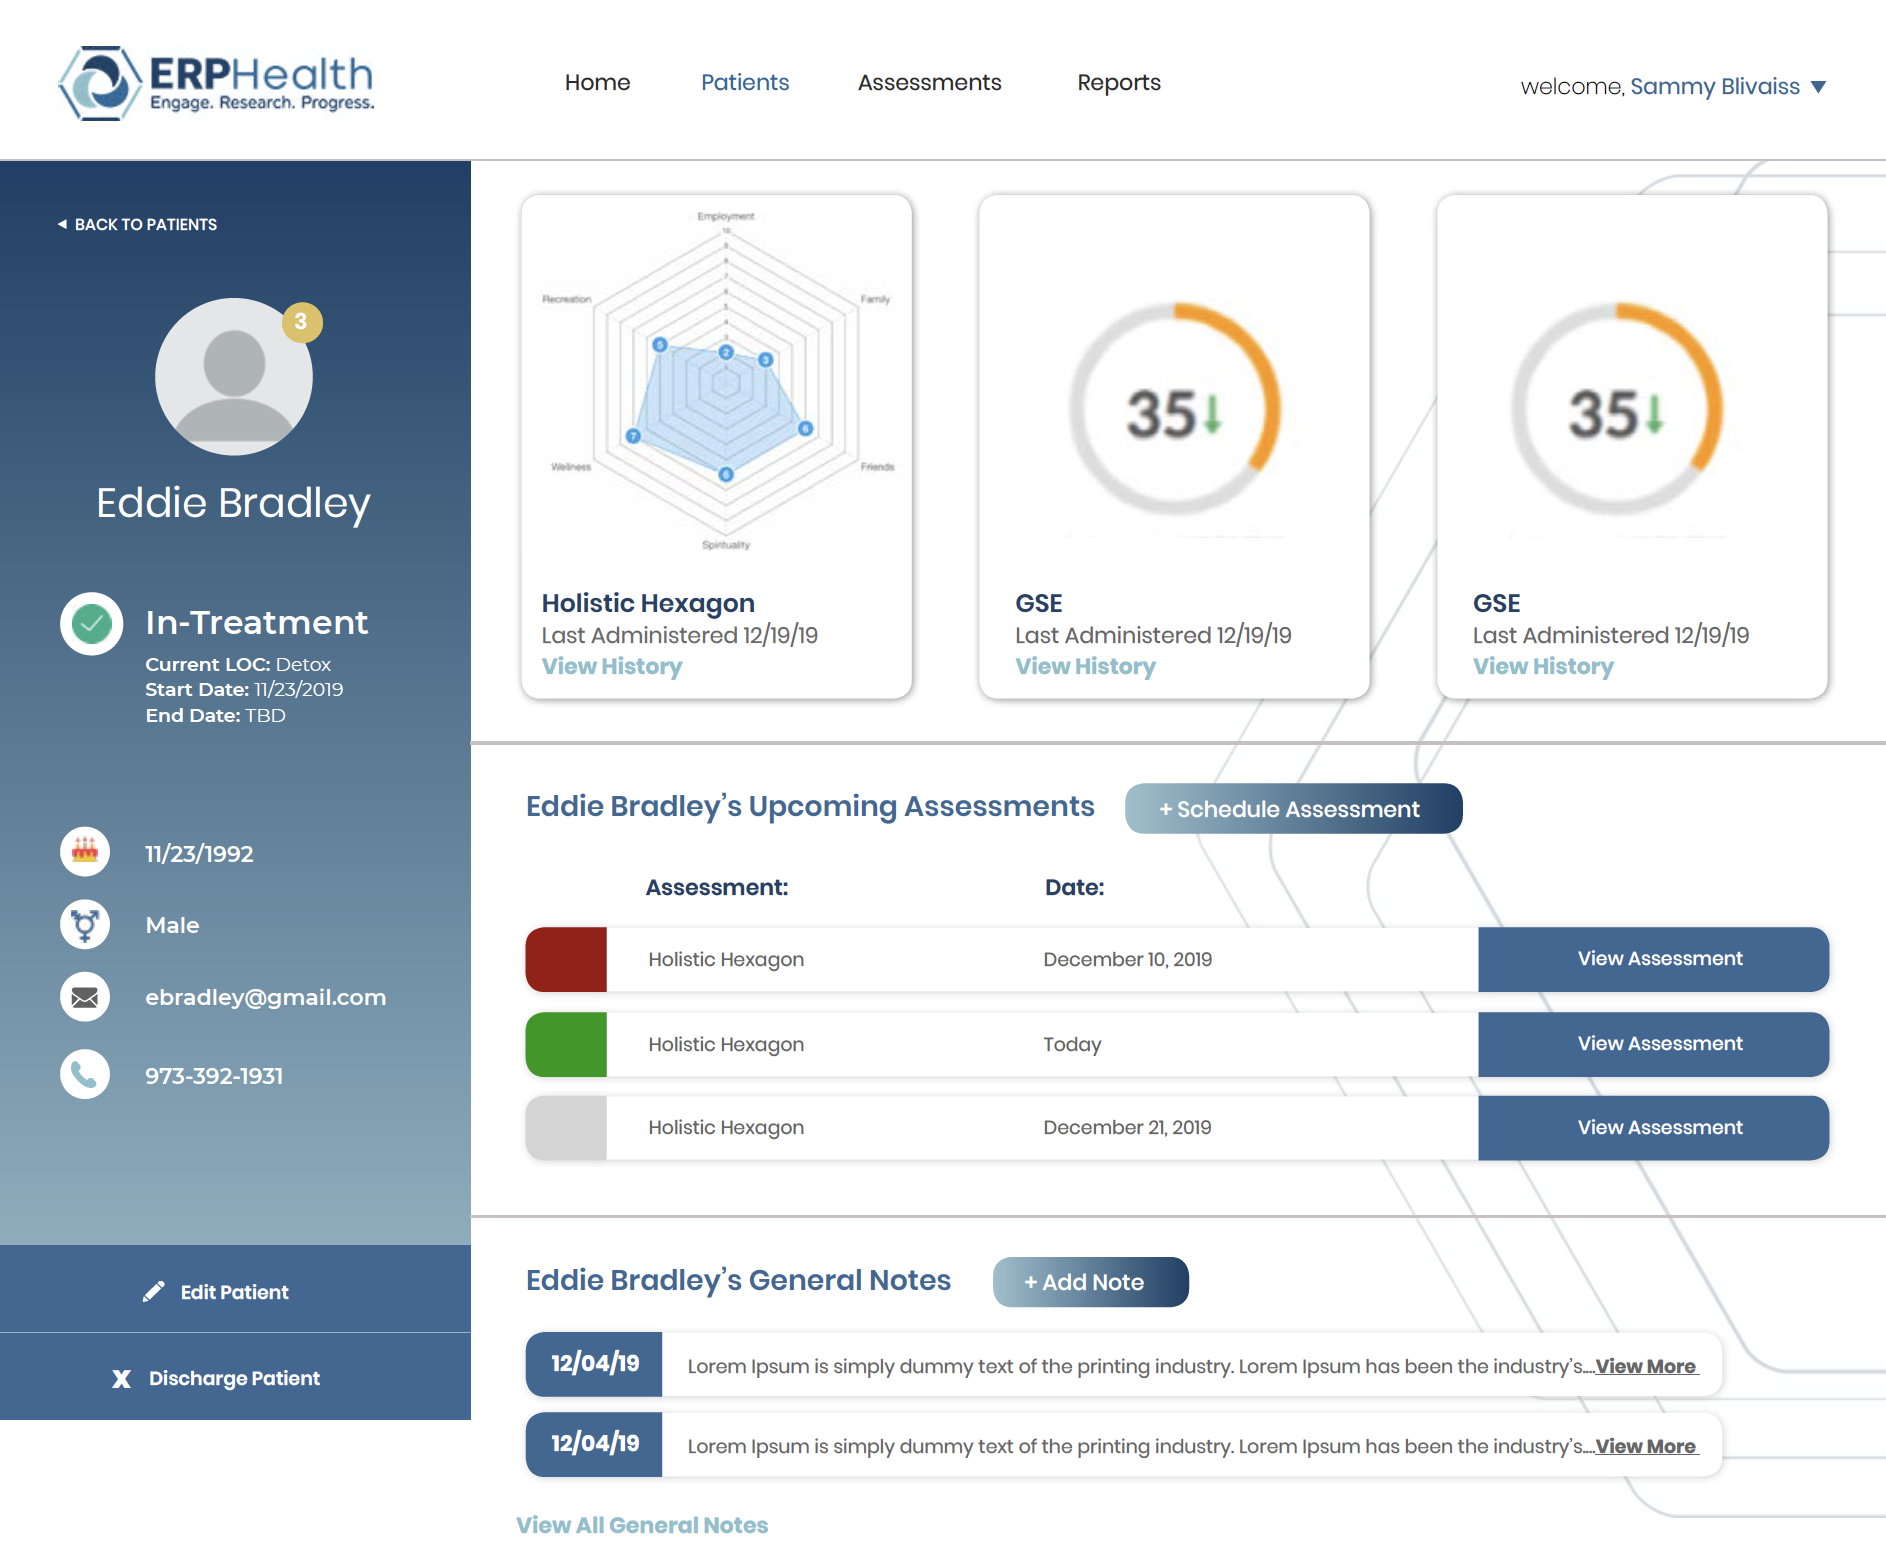
Task: Click the email envelope icon
Action: (x=85, y=997)
